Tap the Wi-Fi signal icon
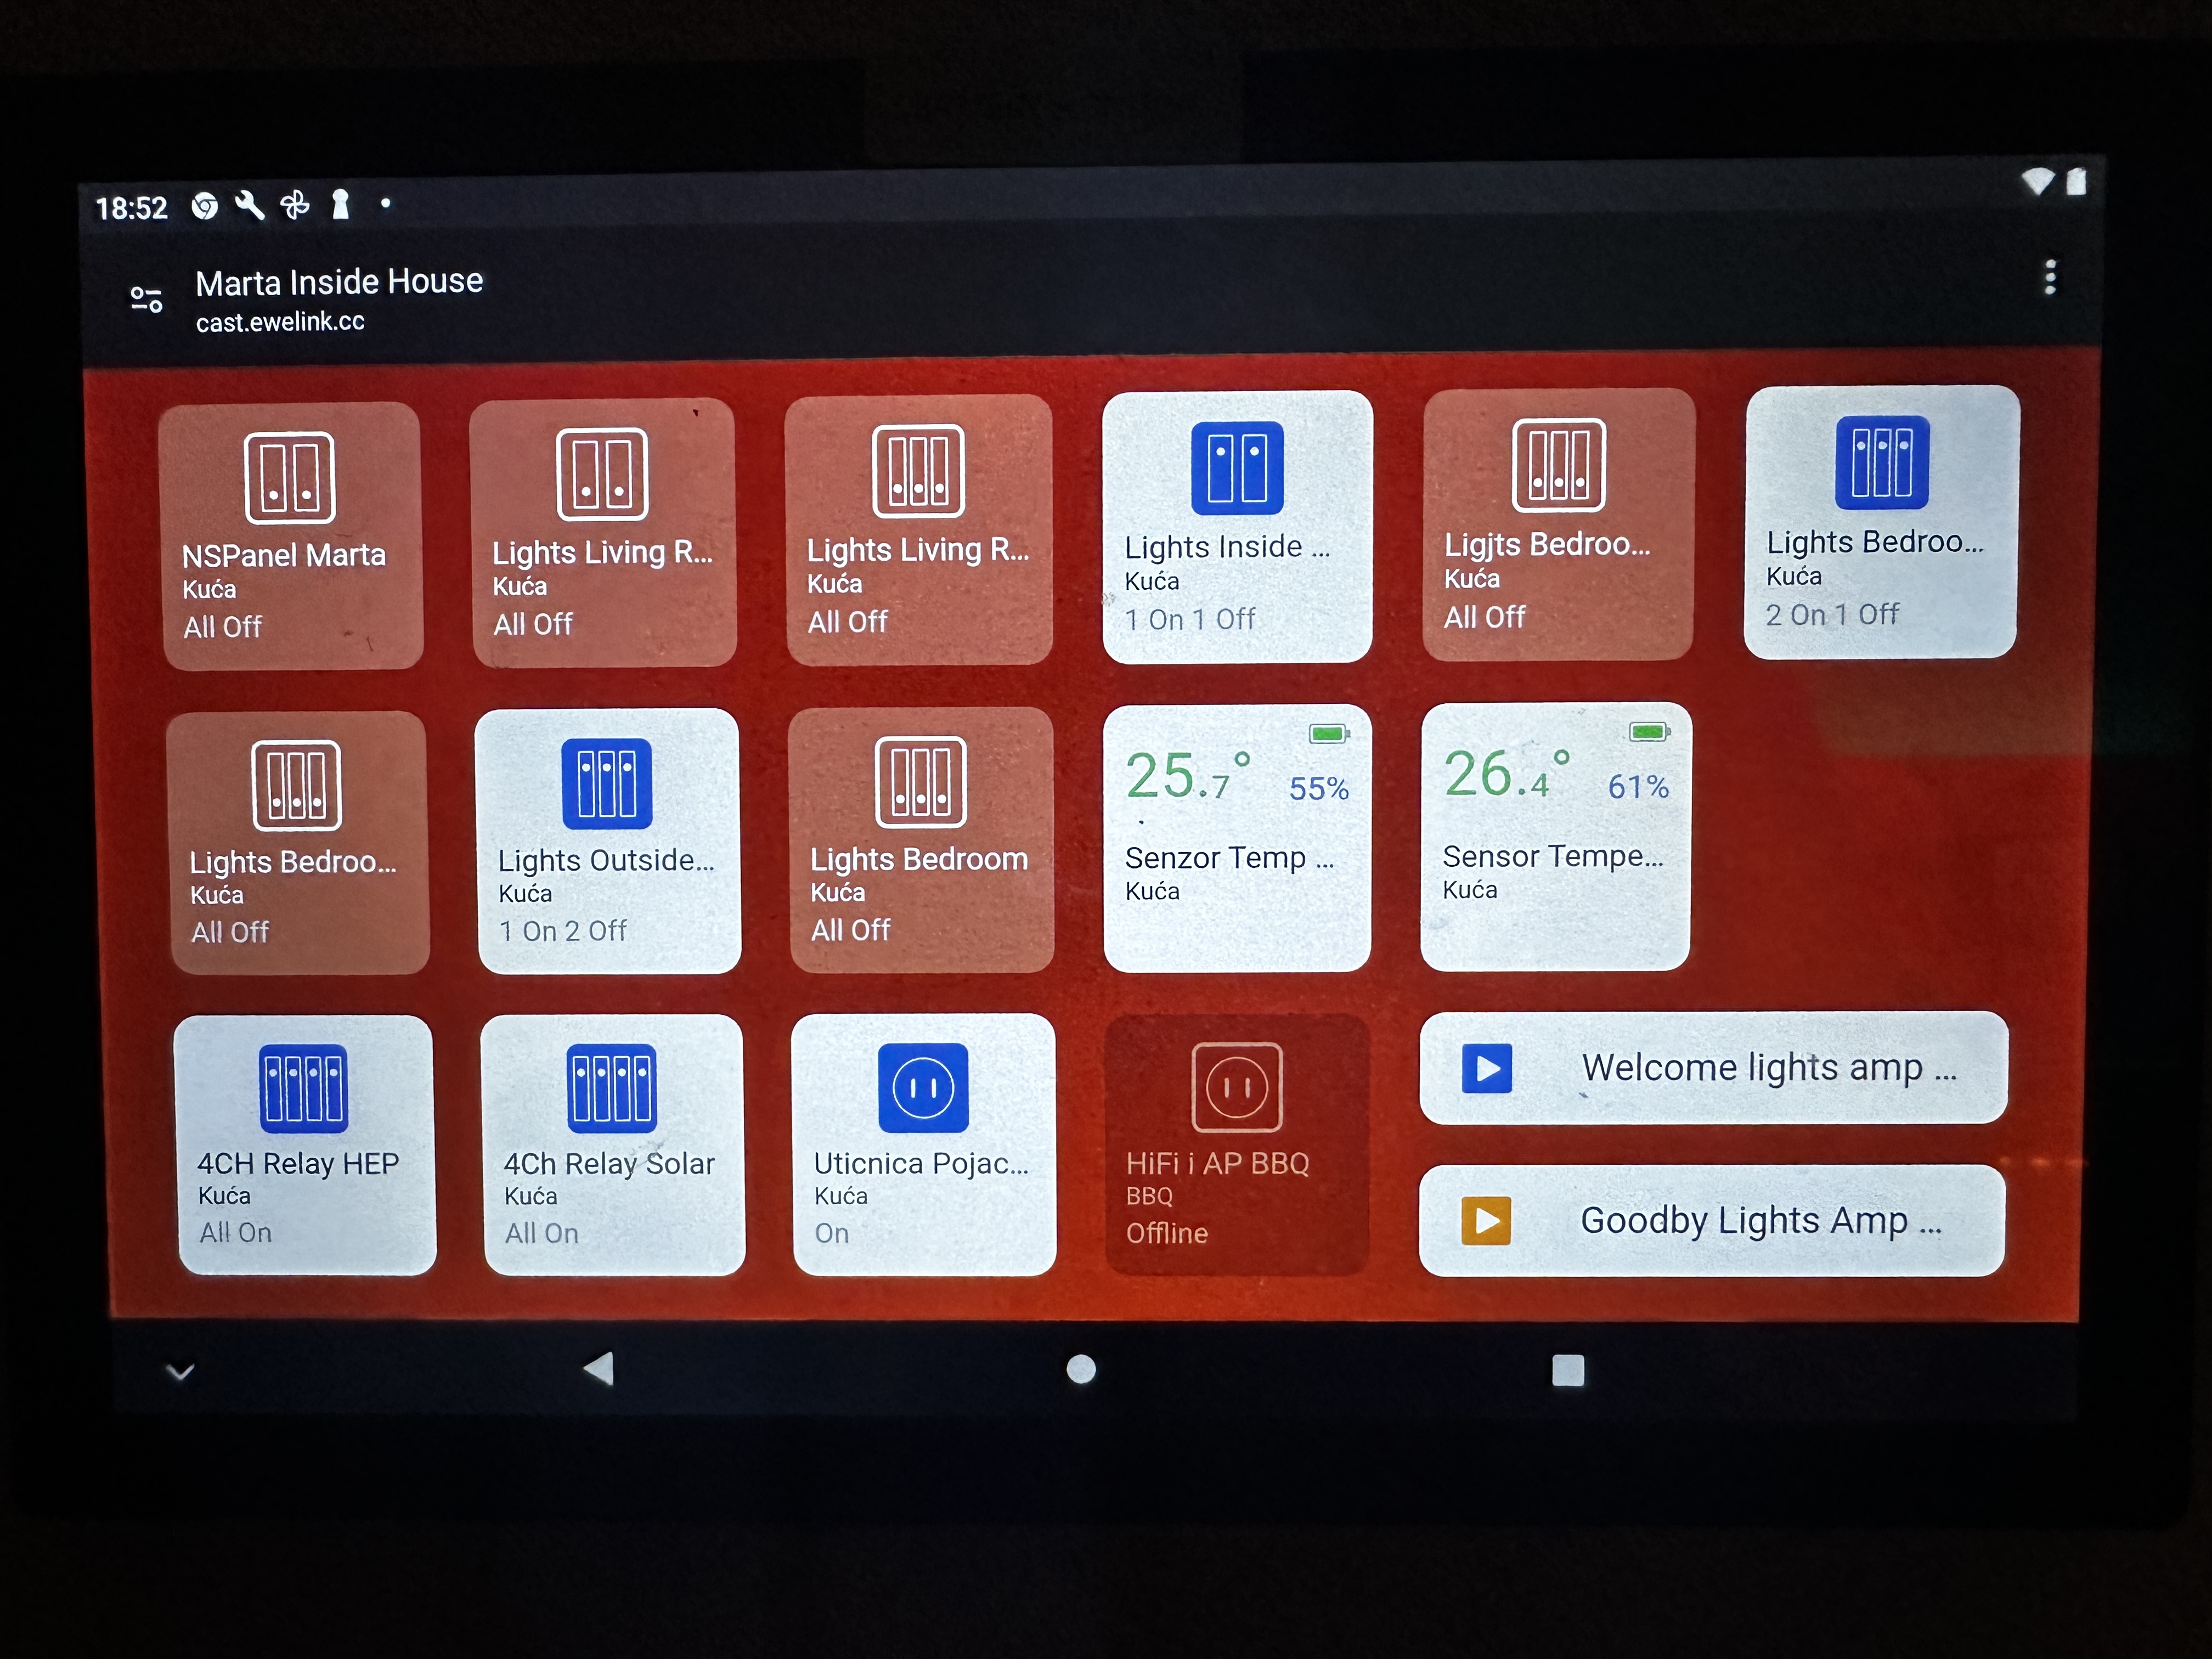The image size is (2212, 1659). (2037, 181)
